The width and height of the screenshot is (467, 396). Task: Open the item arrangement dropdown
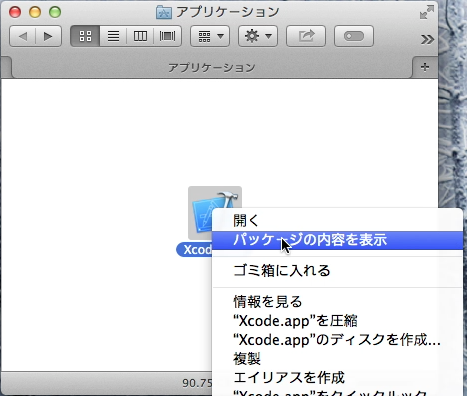click(x=210, y=36)
